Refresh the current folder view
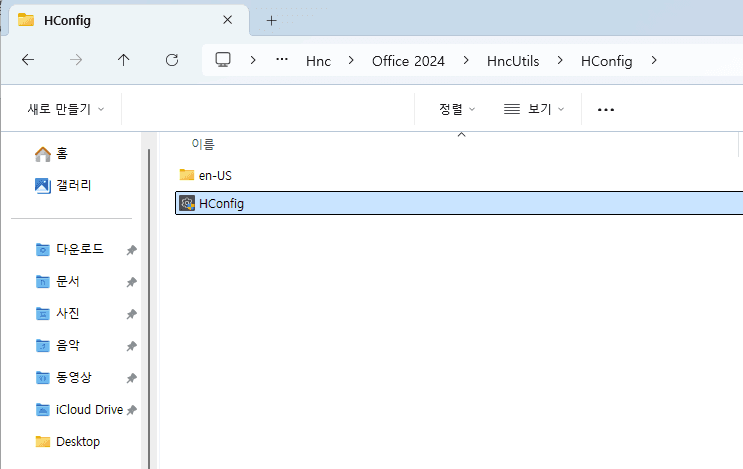 pos(172,60)
